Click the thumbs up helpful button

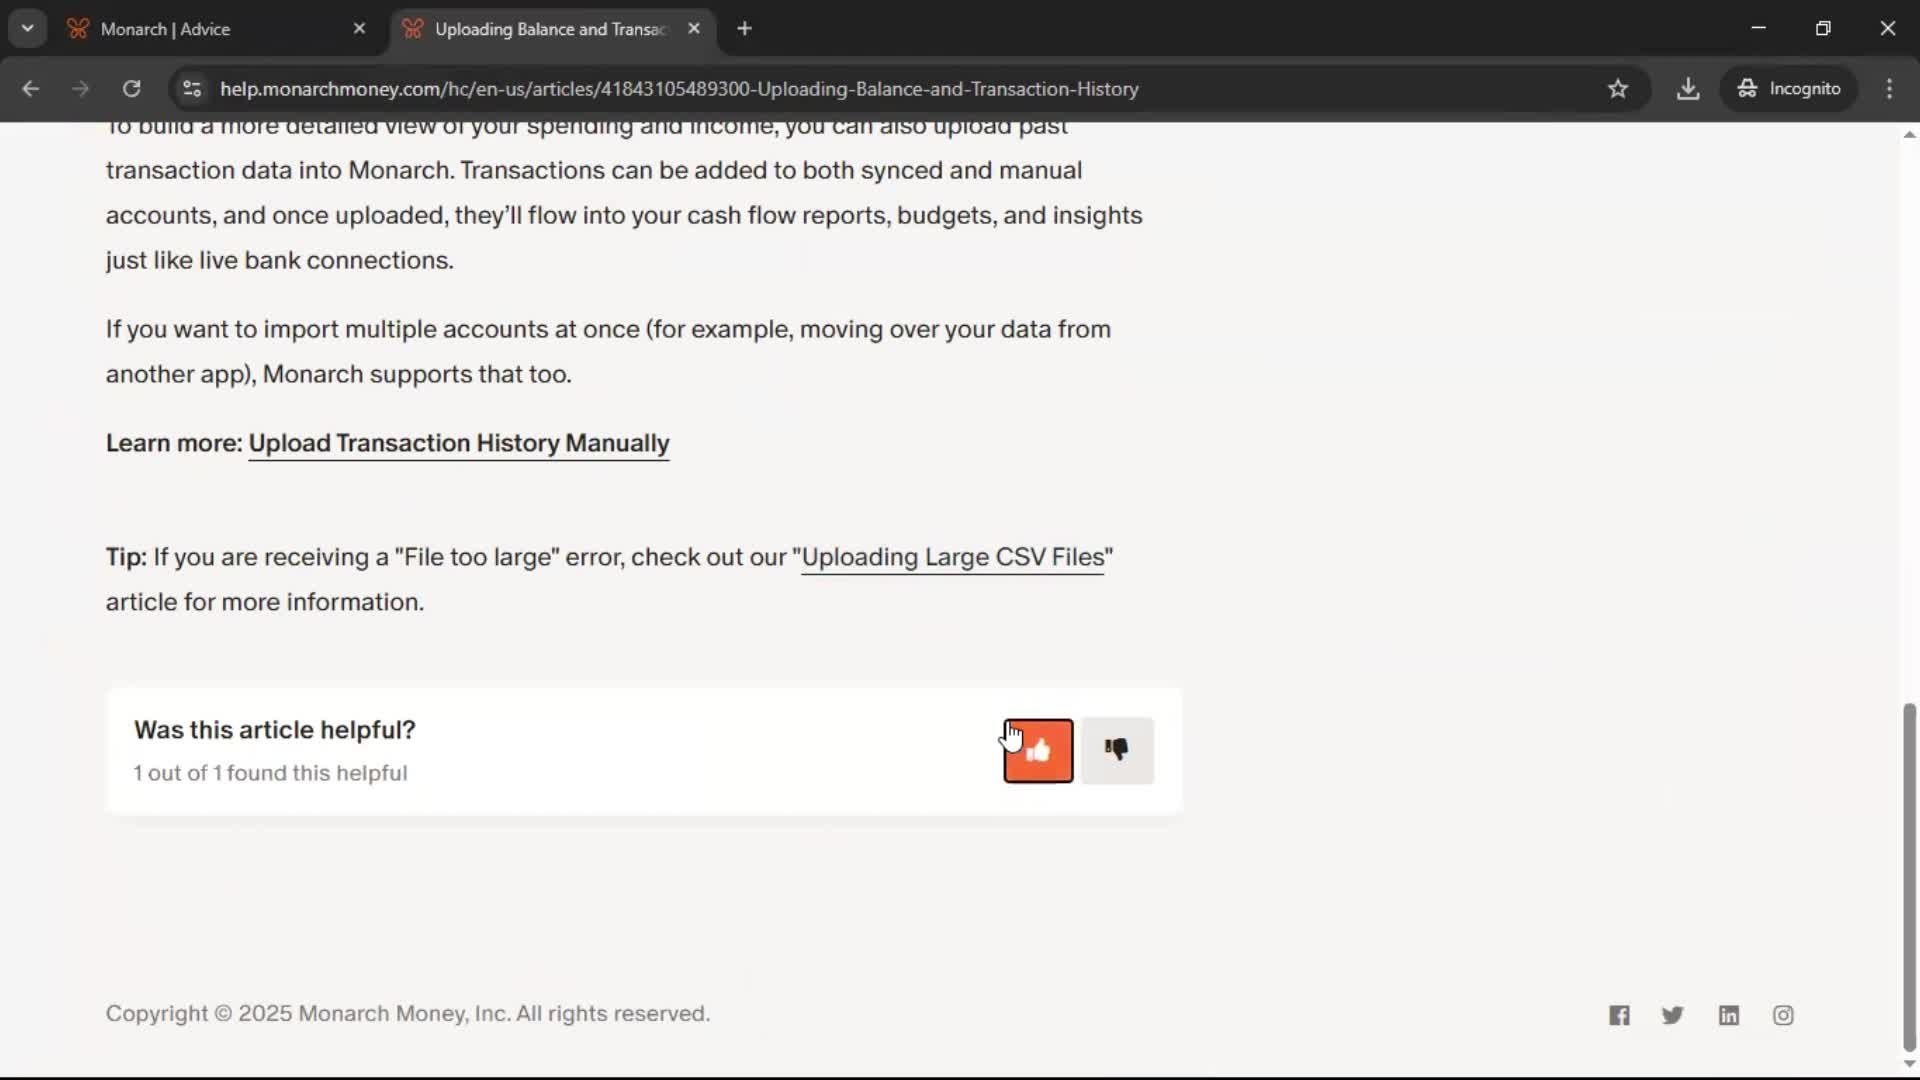pyautogui.click(x=1038, y=751)
